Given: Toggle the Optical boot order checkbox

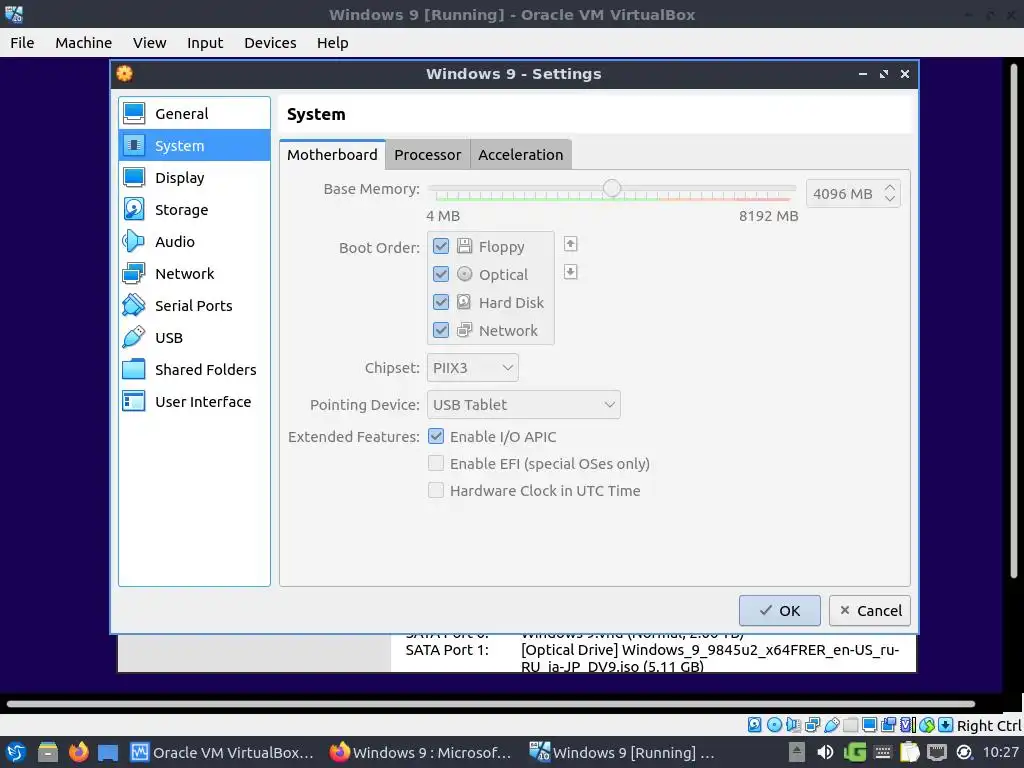Looking at the screenshot, I should point(441,274).
